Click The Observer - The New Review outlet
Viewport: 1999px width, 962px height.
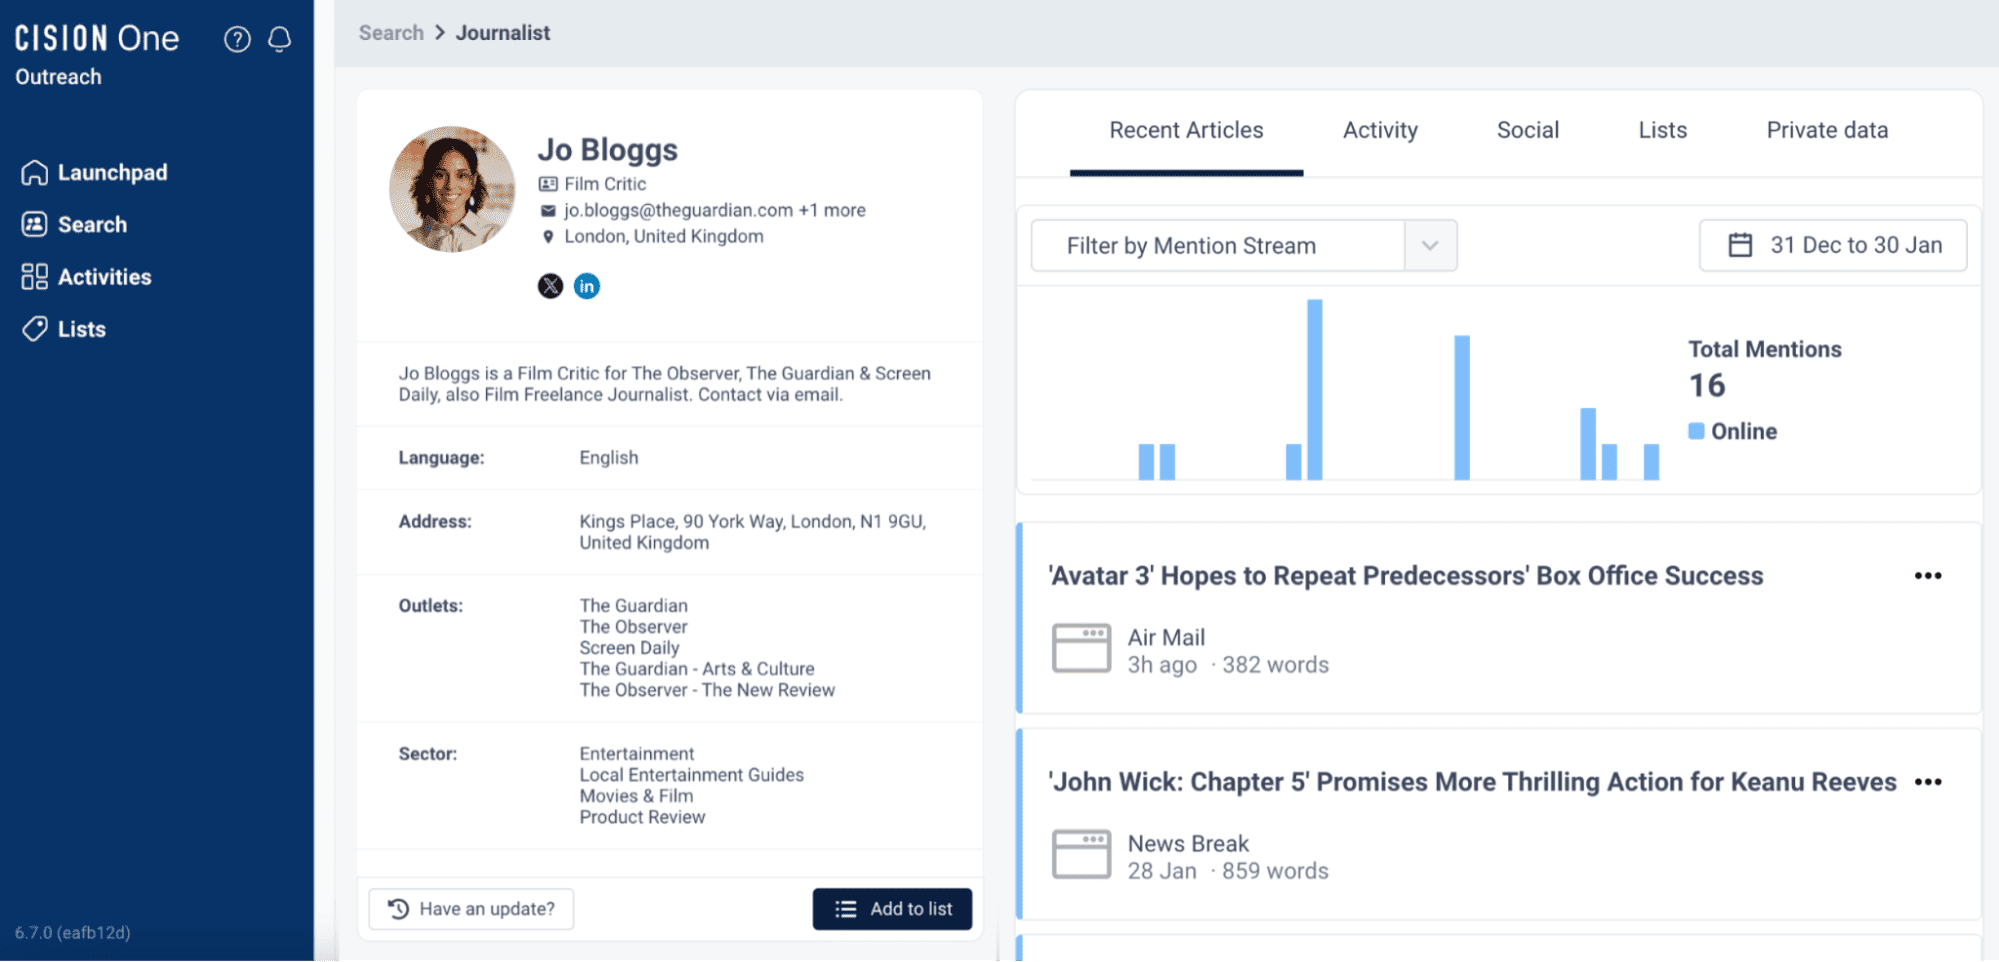coord(707,690)
